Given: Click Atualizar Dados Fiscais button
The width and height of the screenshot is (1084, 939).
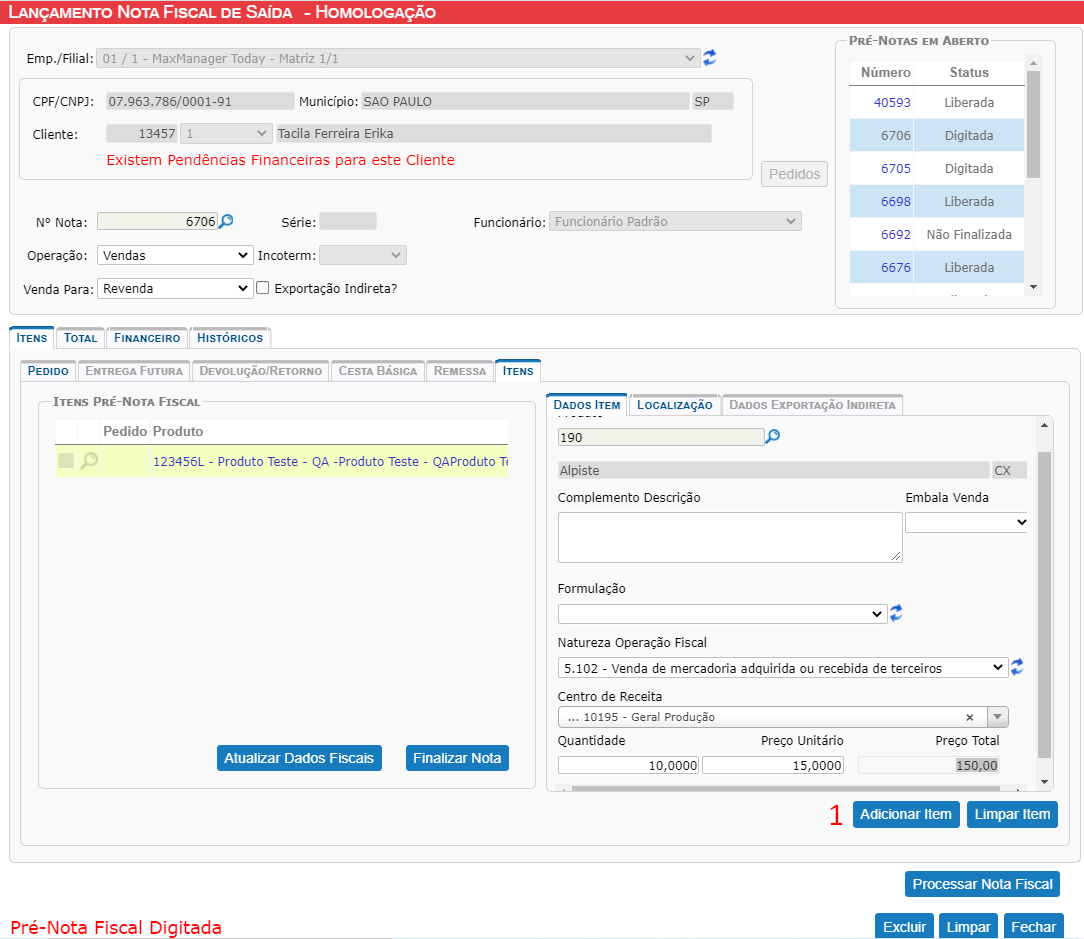Looking at the screenshot, I should pyautogui.click(x=299, y=758).
